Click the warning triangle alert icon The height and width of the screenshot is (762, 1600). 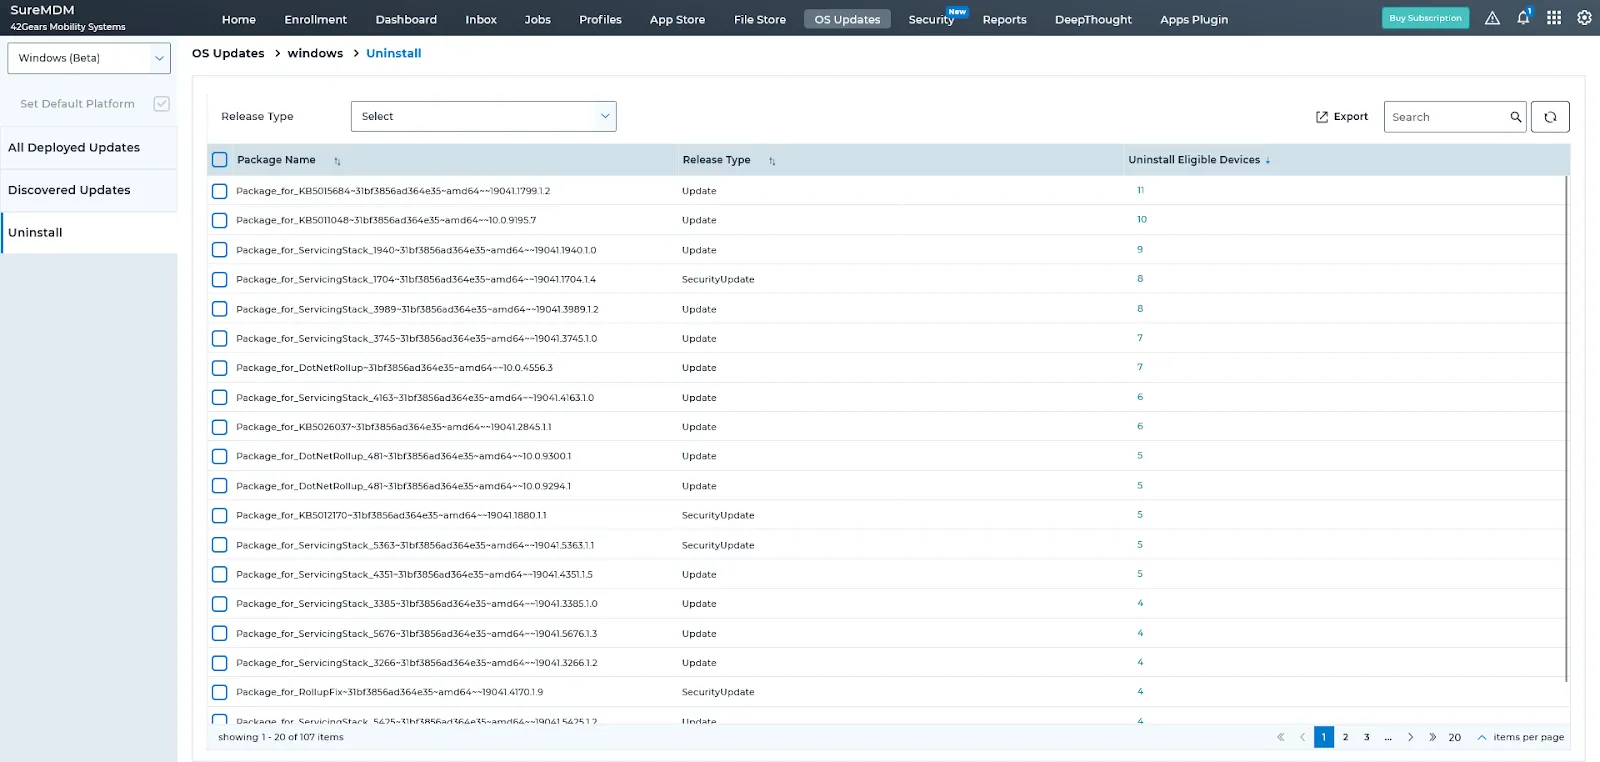tap(1492, 18)
